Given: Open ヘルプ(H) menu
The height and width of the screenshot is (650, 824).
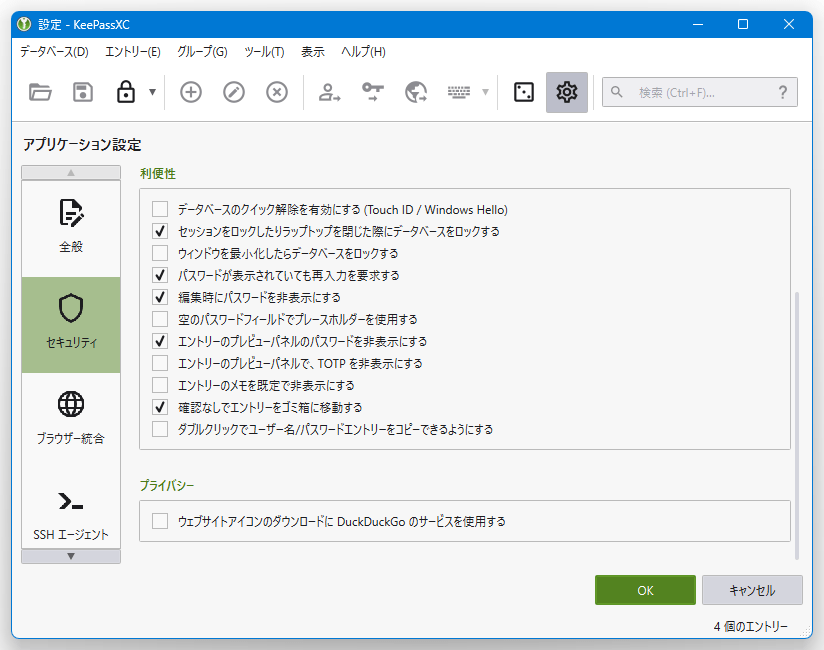Looking at the screenshot, I should [363, 51].
